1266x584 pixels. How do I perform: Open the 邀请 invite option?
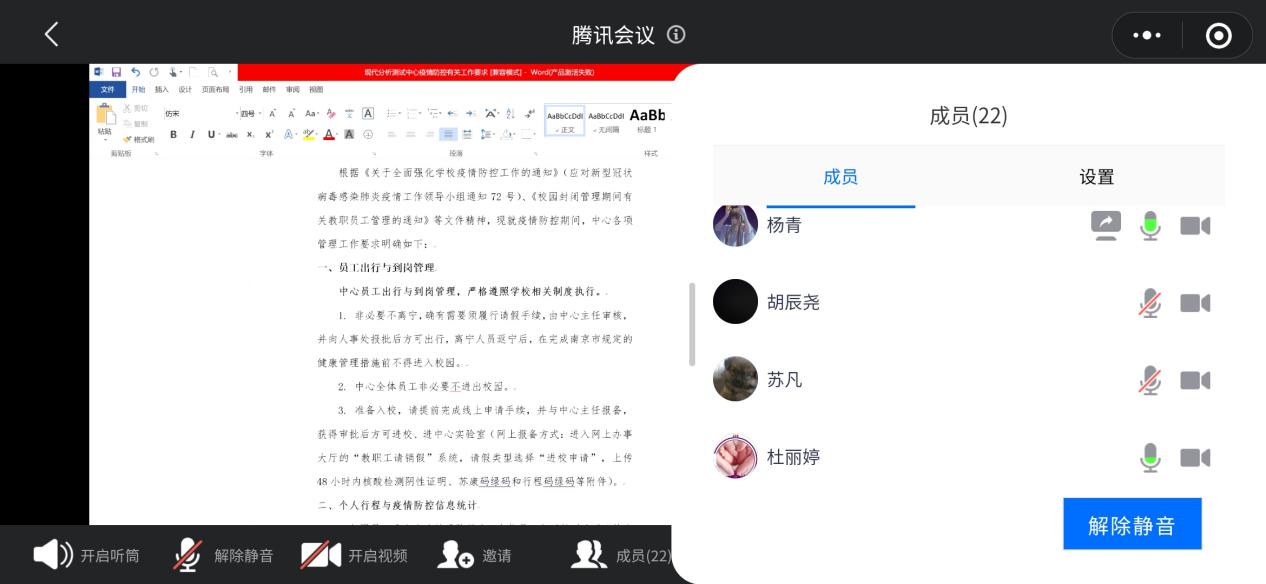[474, 555]
